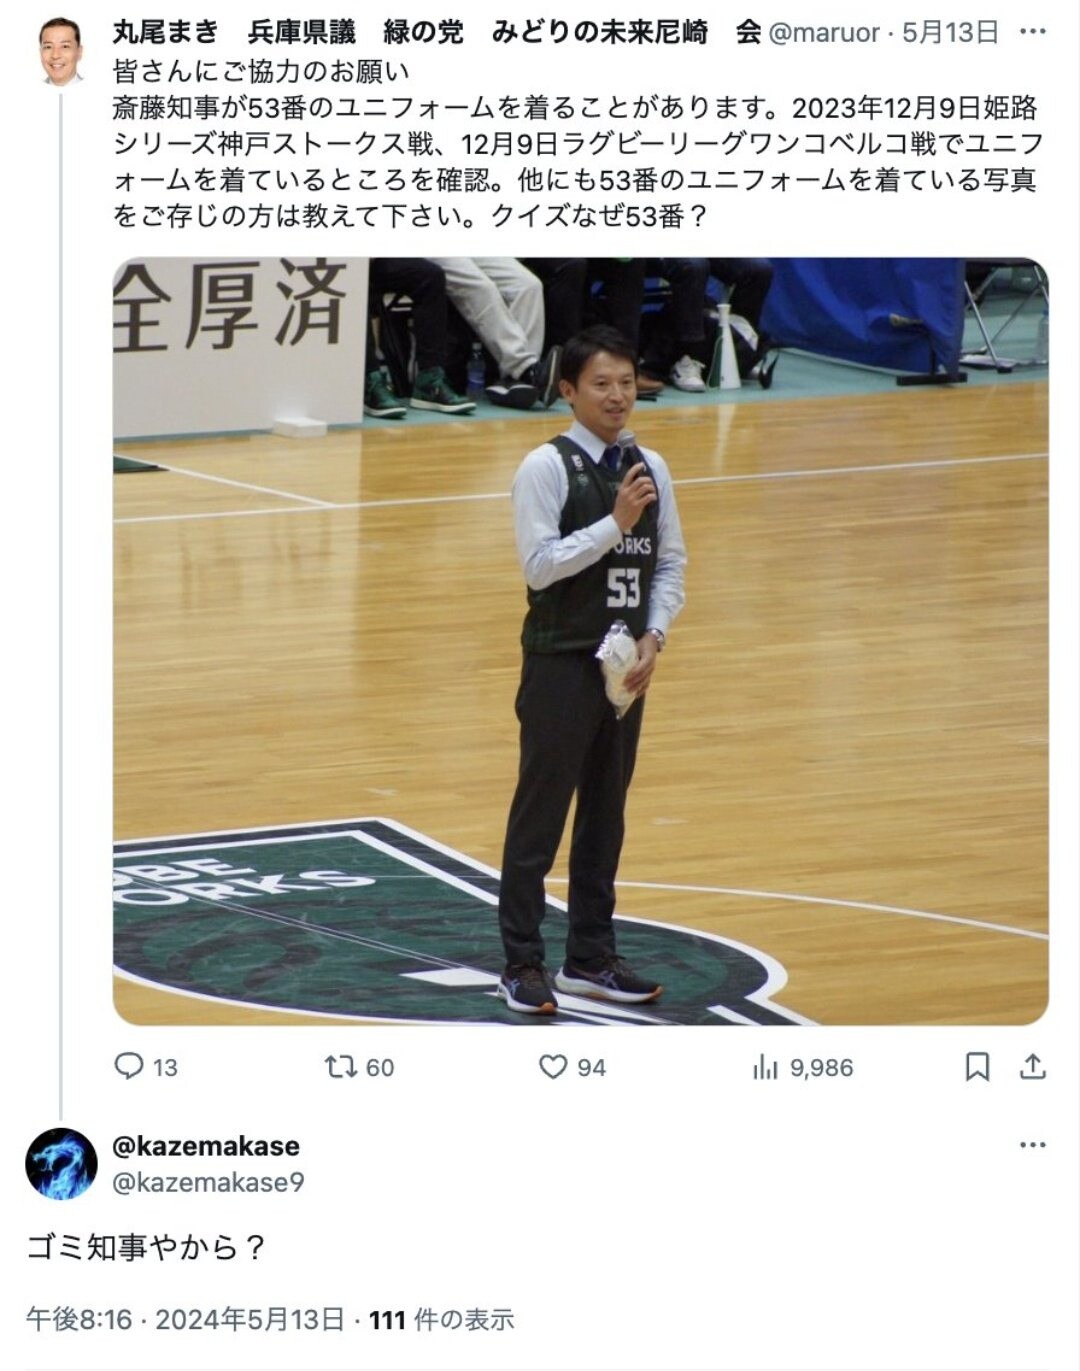Screen dimensions: 1080x1371
Task: Open the 午後8:16 · 2024年5月13日 timestamp
Action: pyautogui.click(x=186, y=1319)
